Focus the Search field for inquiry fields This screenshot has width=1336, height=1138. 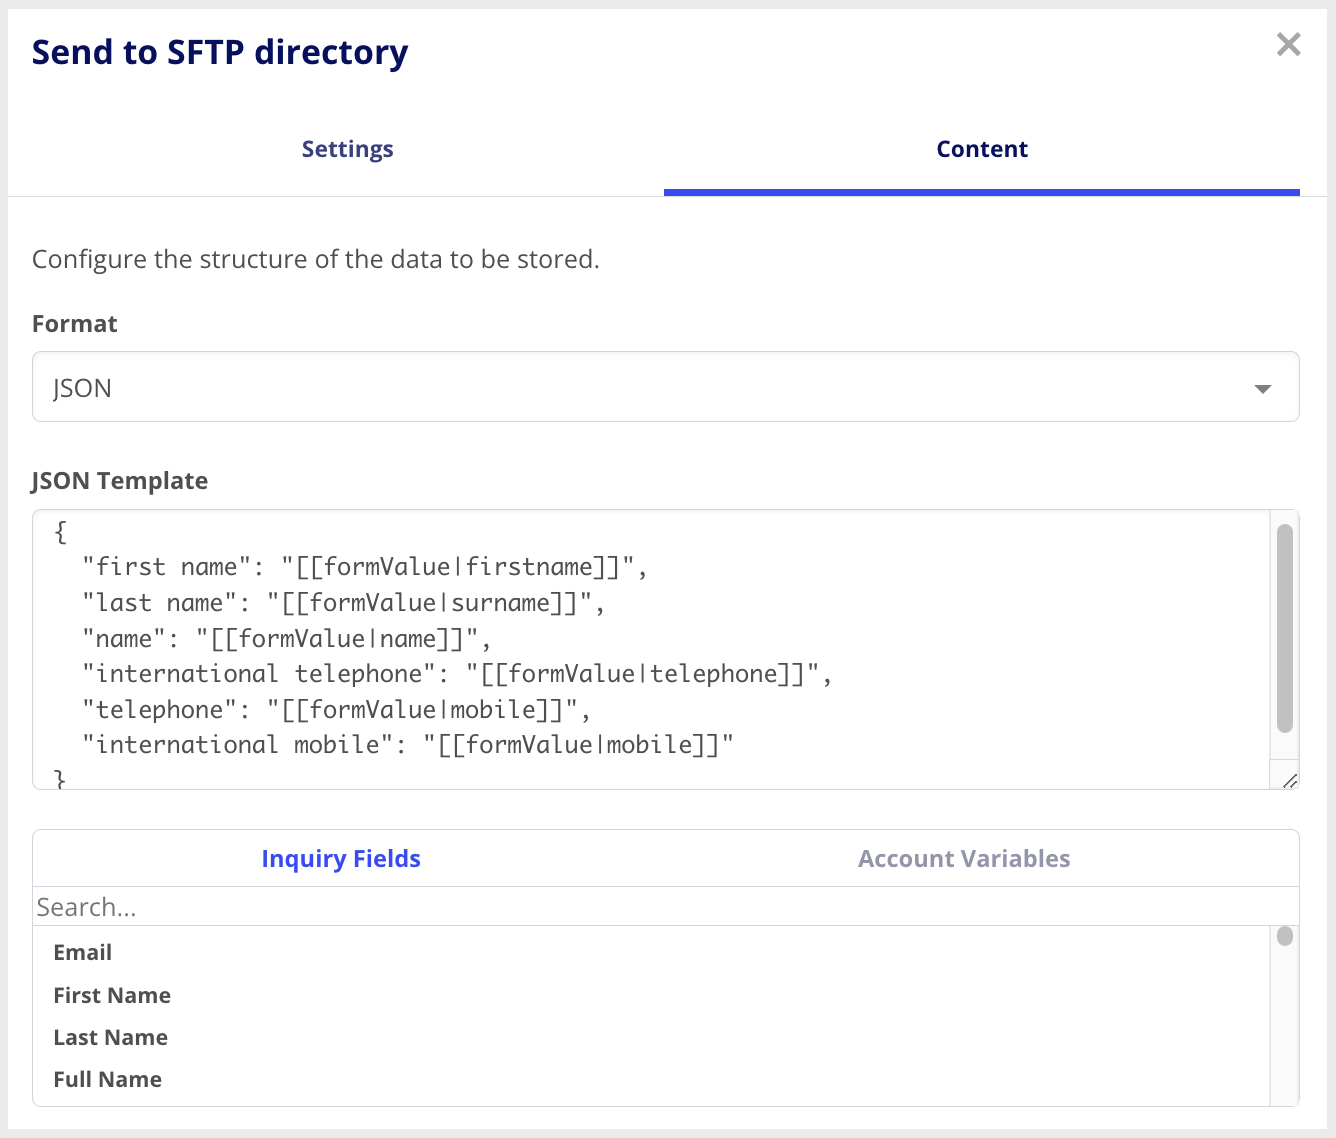point(666,907)
